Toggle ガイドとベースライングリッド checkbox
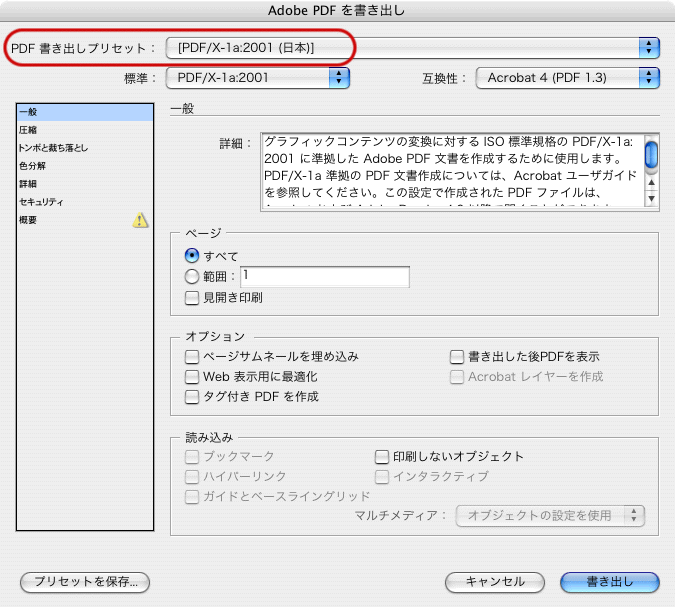 tap(192, 496)
